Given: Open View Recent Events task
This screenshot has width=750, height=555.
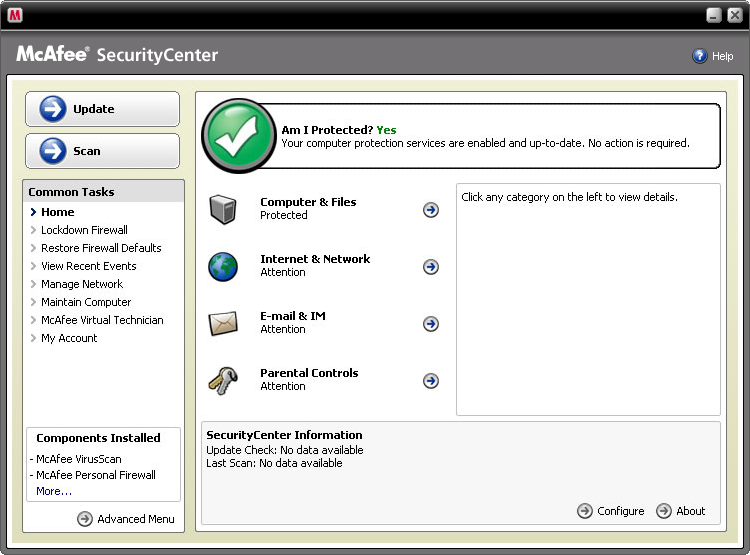Looking at the screenshot, I should point(88,266).
